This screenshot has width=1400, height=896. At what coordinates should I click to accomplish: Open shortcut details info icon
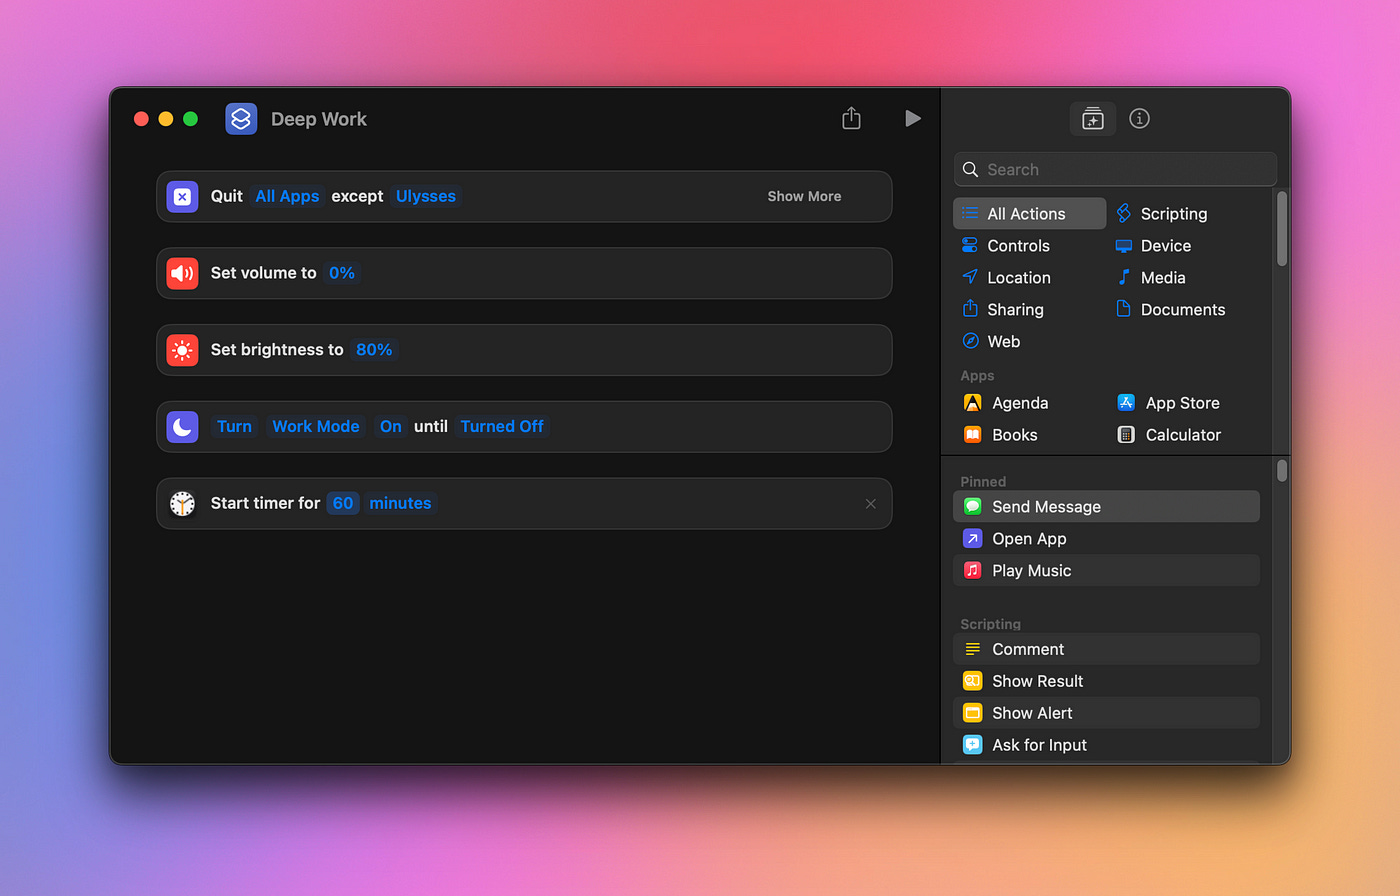1139,118
